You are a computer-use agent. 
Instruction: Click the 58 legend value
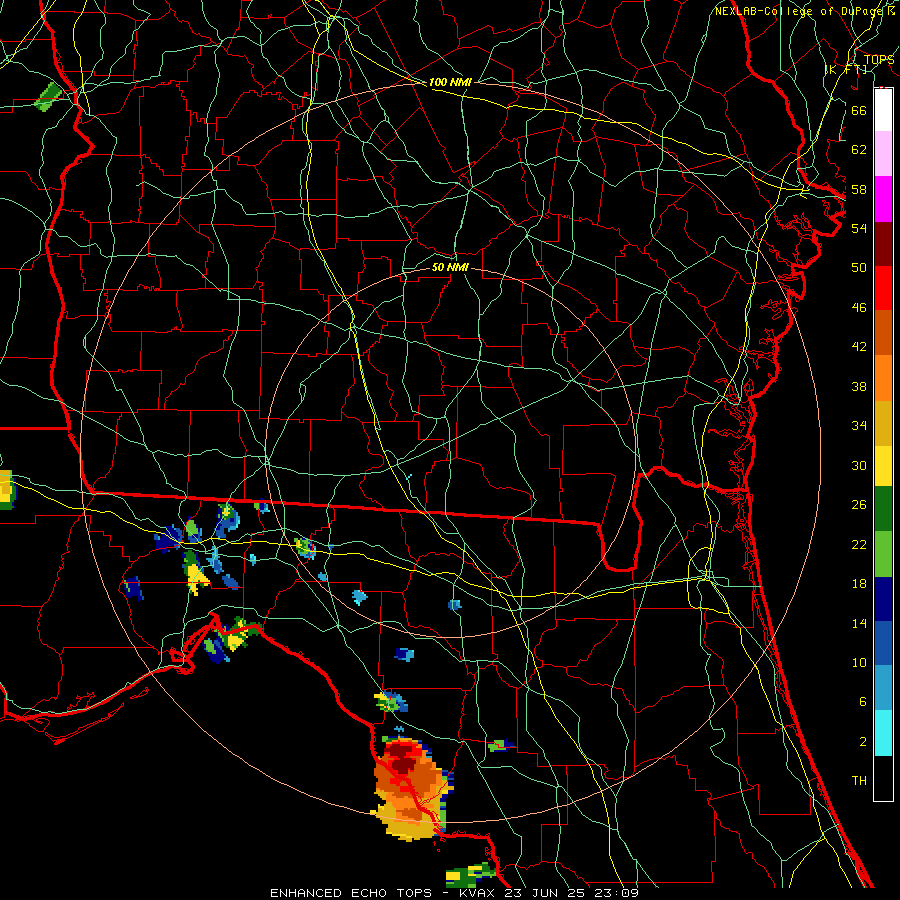(859, 189)
